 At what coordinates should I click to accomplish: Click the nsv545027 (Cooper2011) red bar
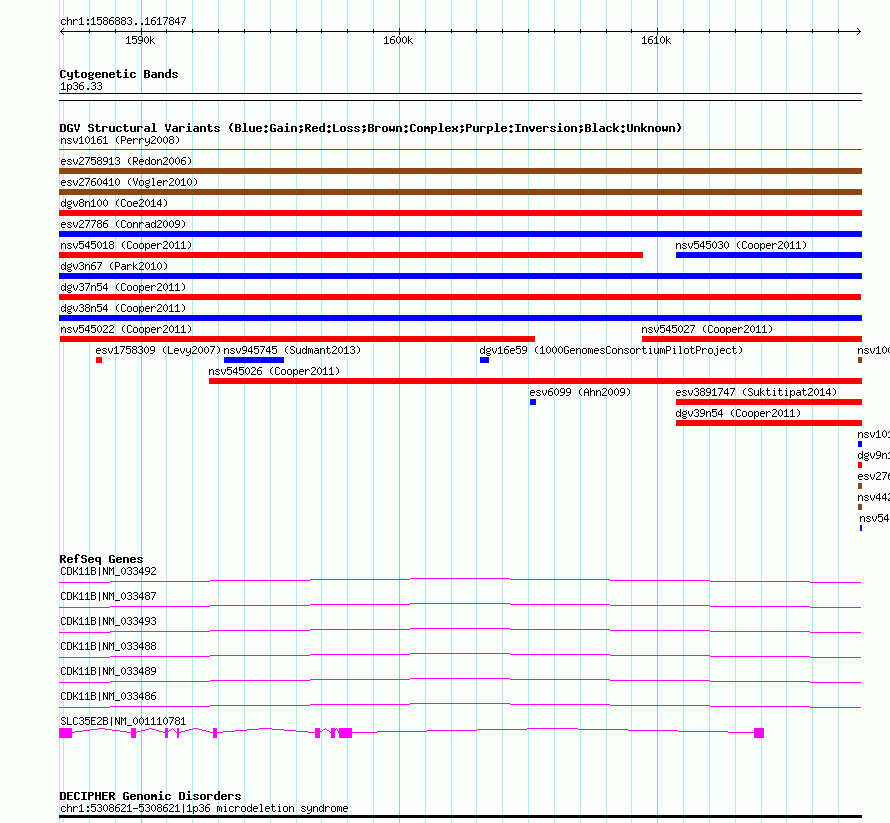752,339
